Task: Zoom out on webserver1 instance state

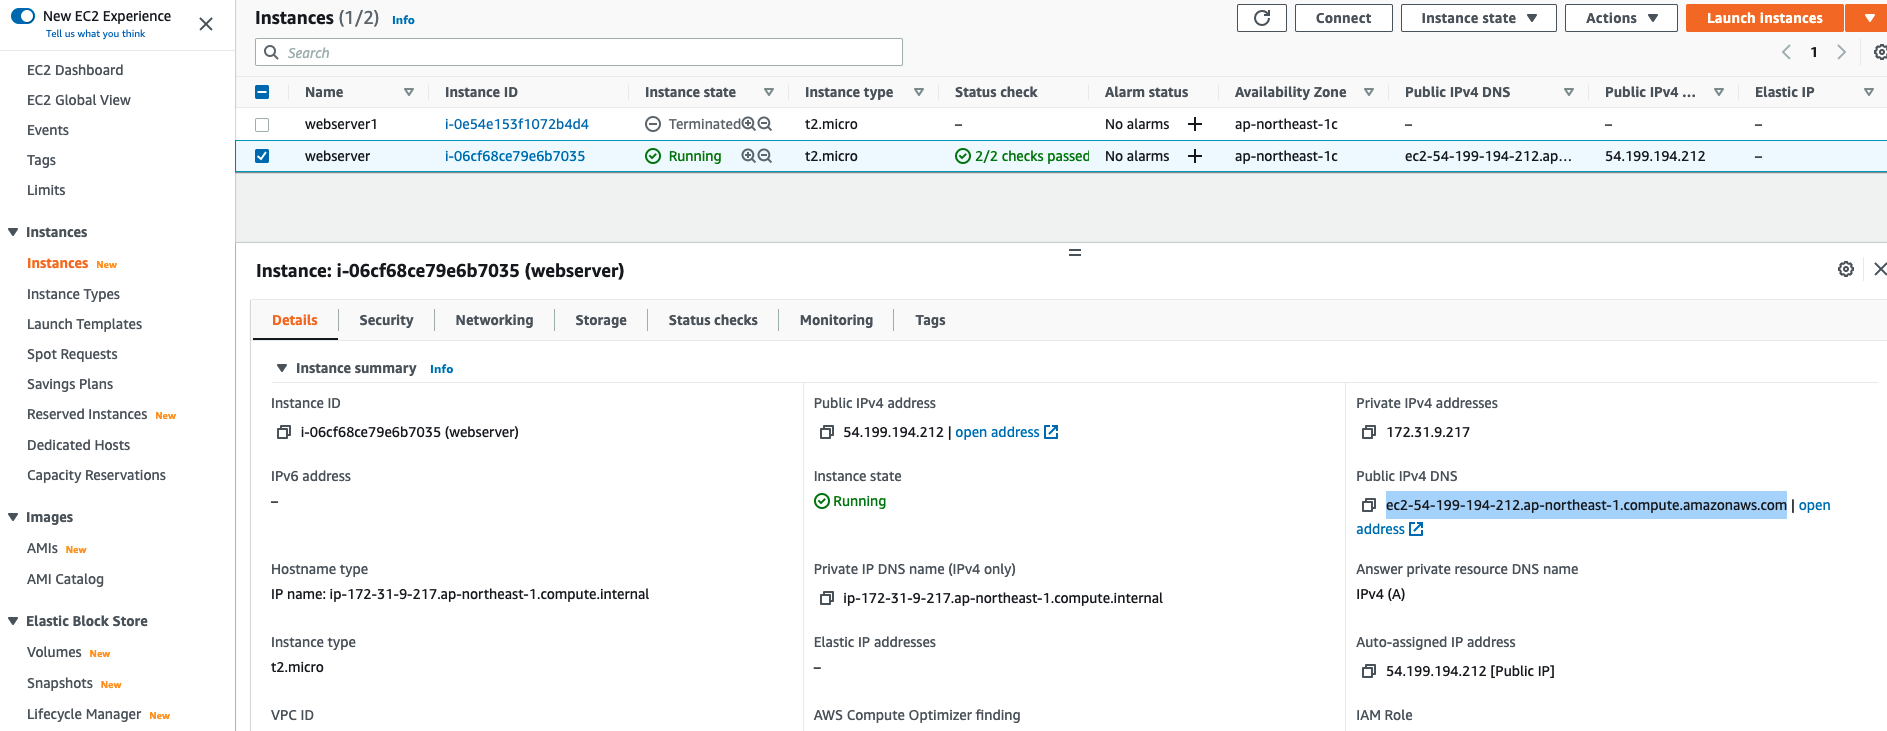Action: (765, 124)
